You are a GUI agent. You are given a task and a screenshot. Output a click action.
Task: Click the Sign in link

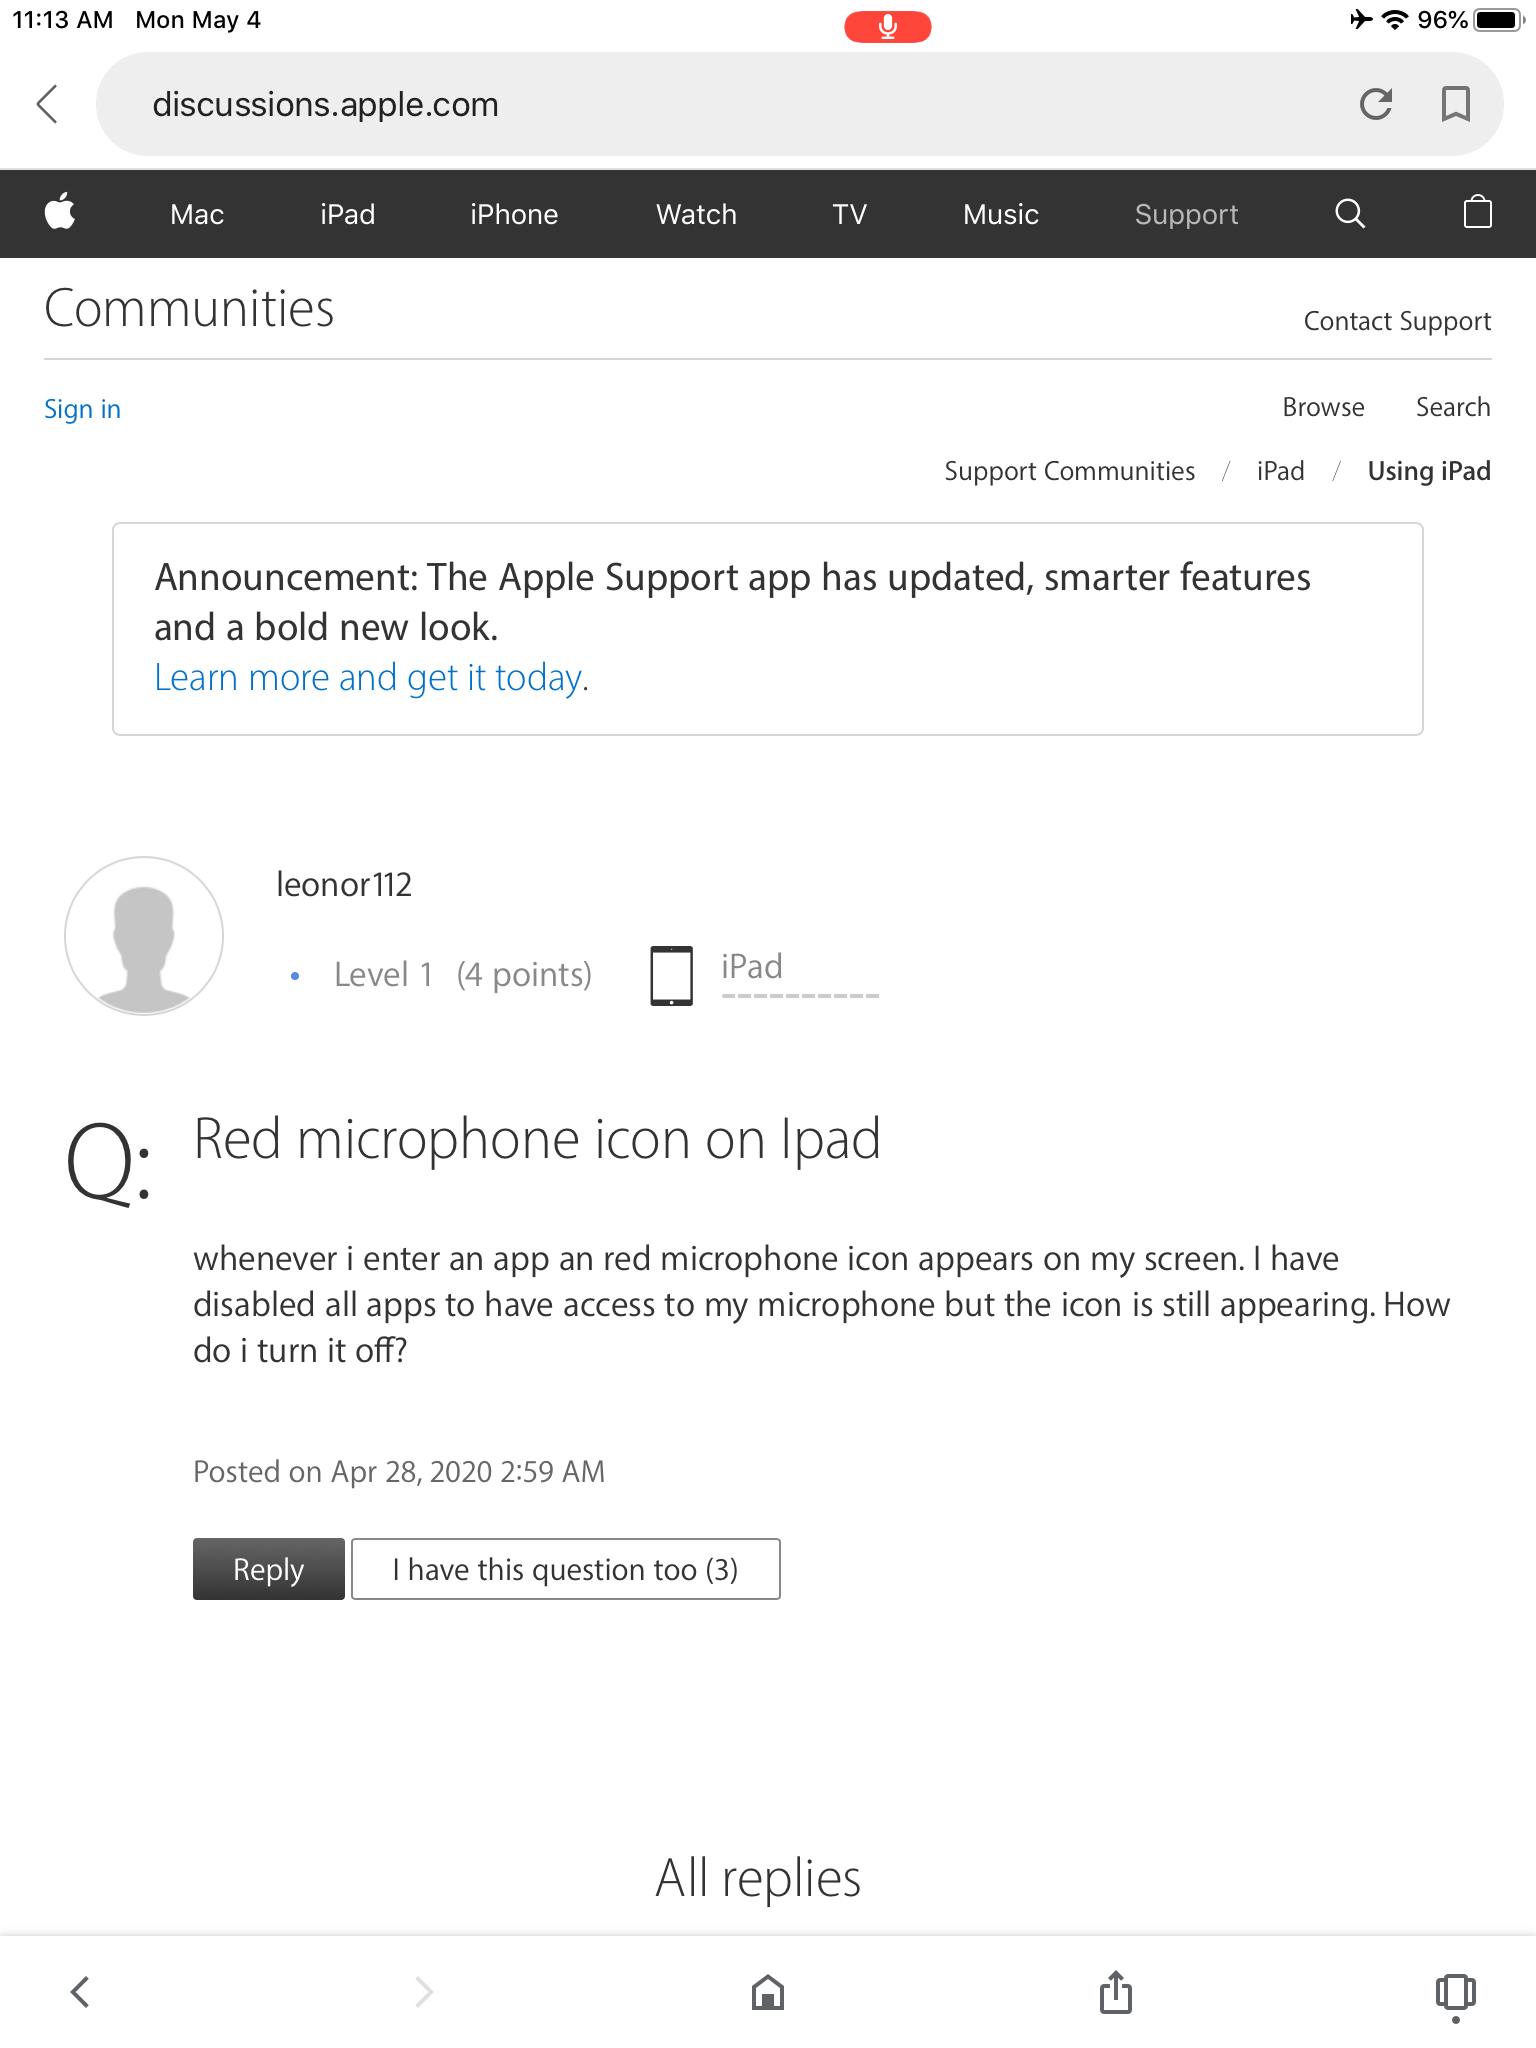click(82, 409)
